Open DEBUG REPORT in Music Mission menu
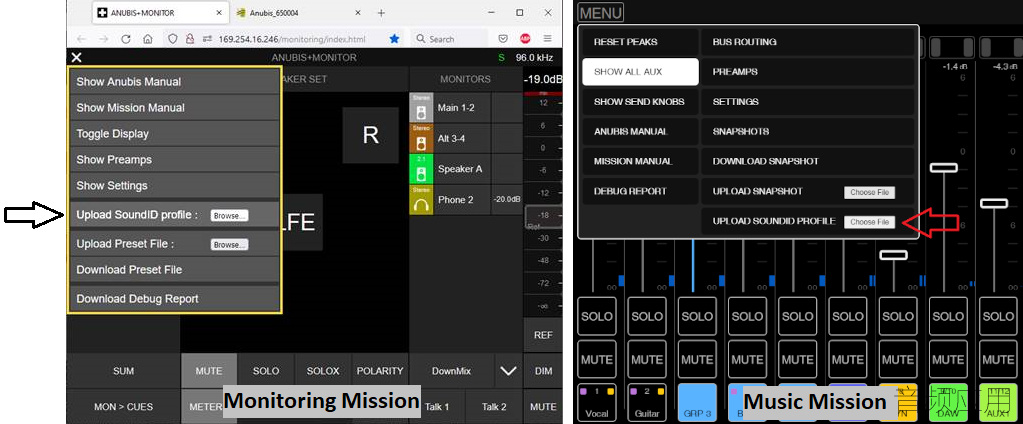Viewport: 1023px width, 424px height. point(640,191)
